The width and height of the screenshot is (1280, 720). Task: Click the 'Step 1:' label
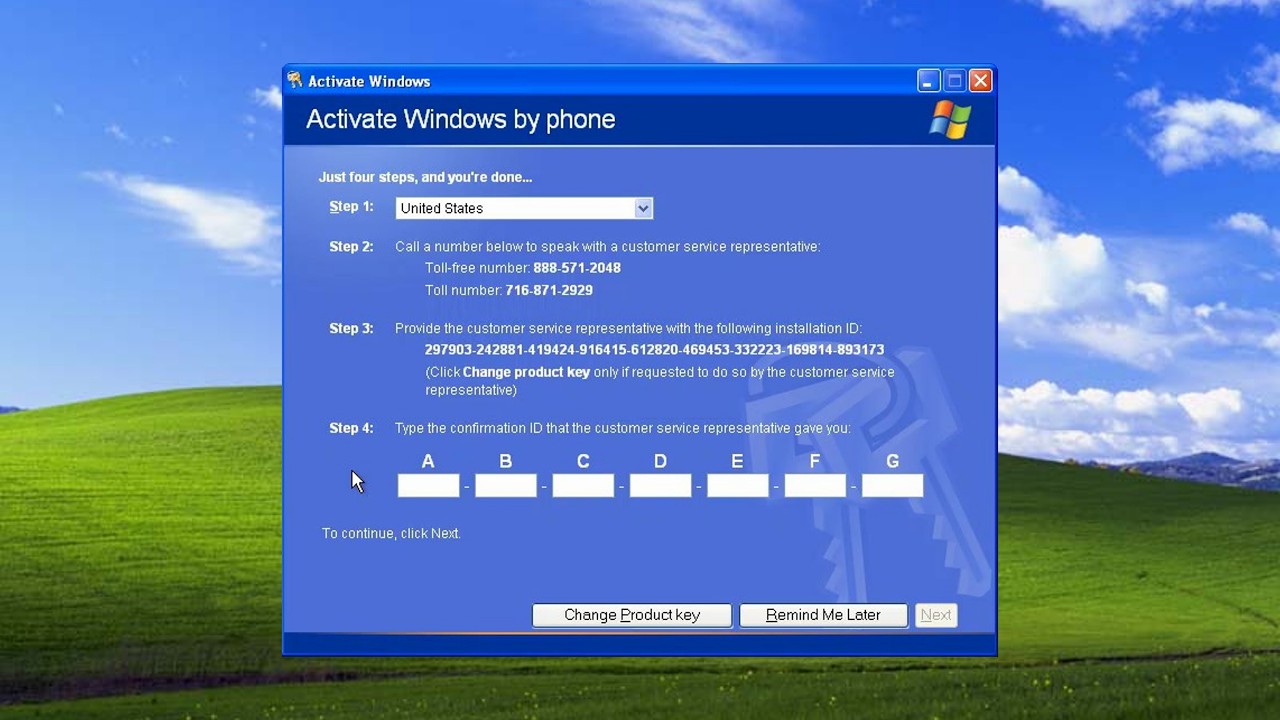click(x=351, y=206)
